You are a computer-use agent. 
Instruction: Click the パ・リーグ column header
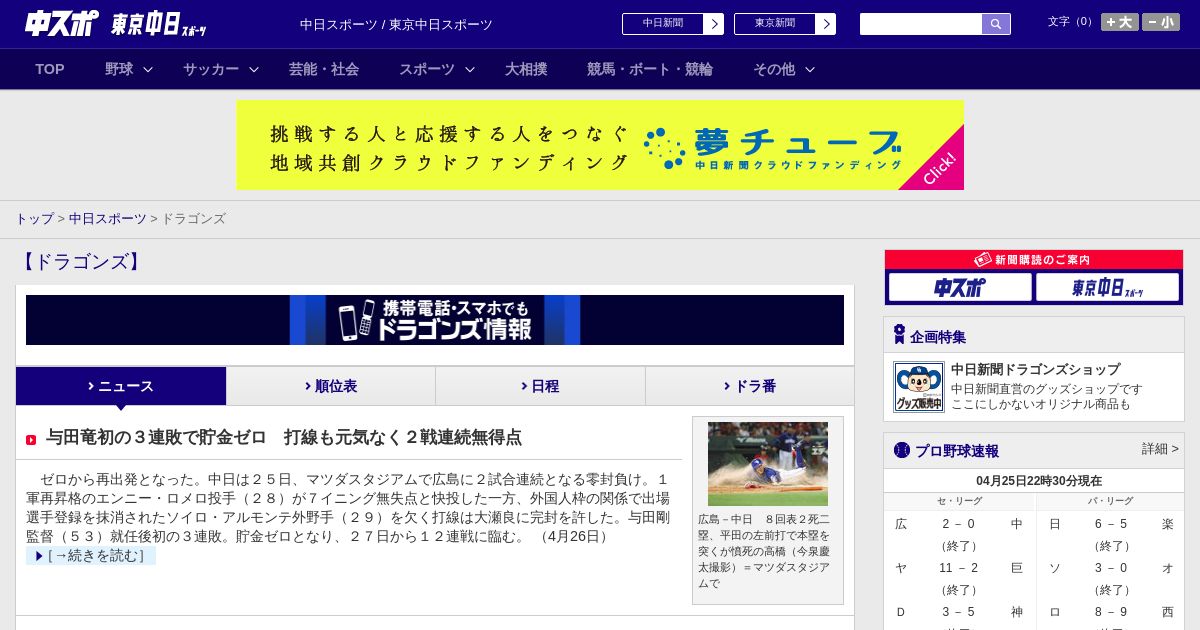click(1111, 501)
